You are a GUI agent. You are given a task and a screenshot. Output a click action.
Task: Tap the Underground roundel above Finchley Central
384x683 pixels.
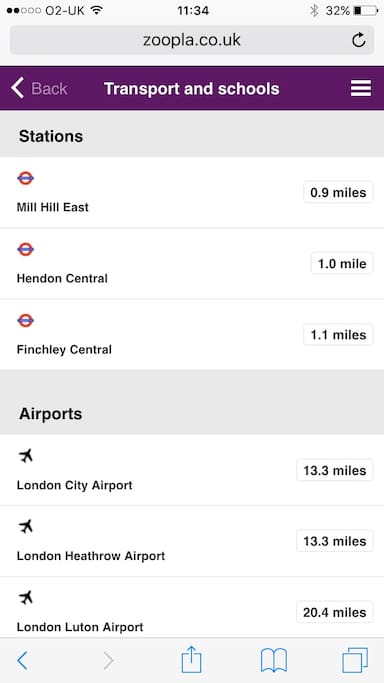[x=26, y=321]
